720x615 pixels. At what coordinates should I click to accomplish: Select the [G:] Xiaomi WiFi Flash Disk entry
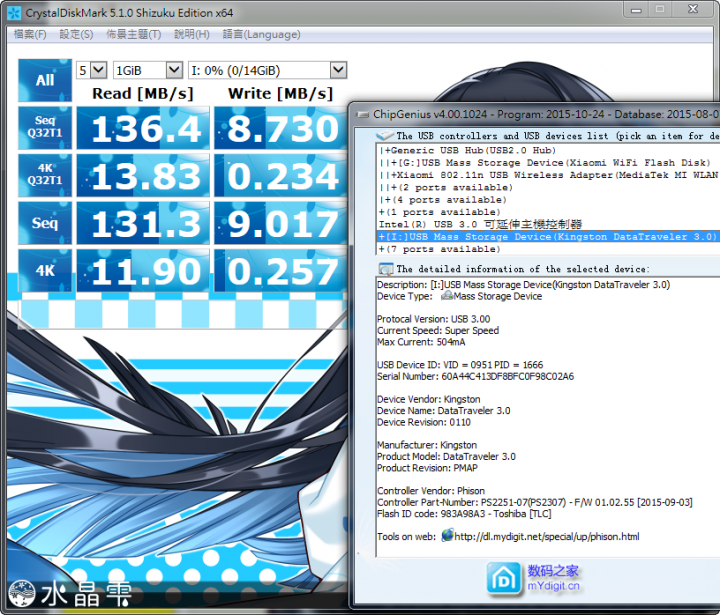click(545, 163)
